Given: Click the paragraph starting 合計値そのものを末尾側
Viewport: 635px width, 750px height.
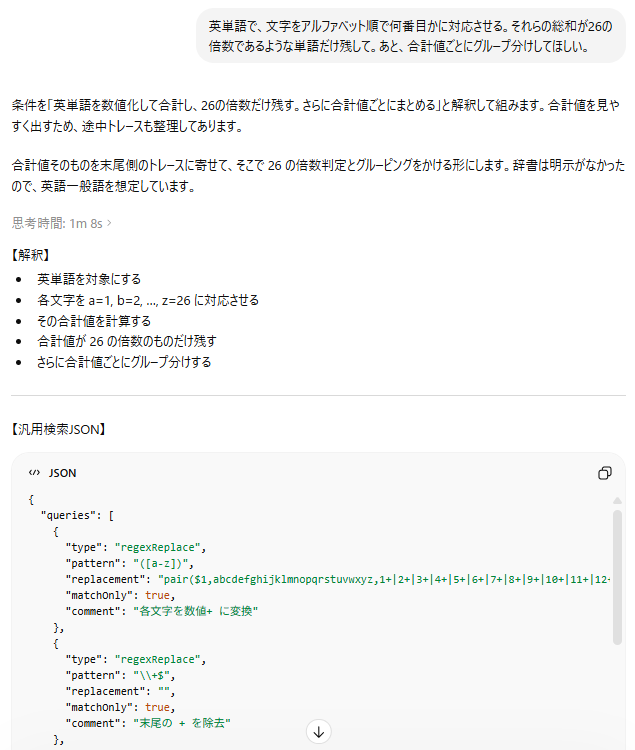Looking at the screenshot, I should point(318,176).
